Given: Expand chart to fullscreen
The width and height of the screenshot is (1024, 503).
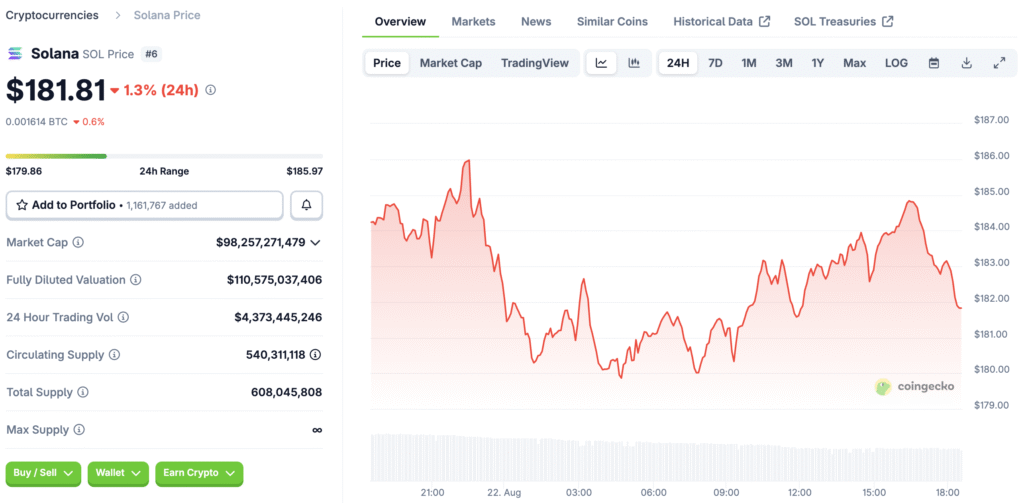Looking at the screenshot, I should pyautogui.click(x=999, y=63).
